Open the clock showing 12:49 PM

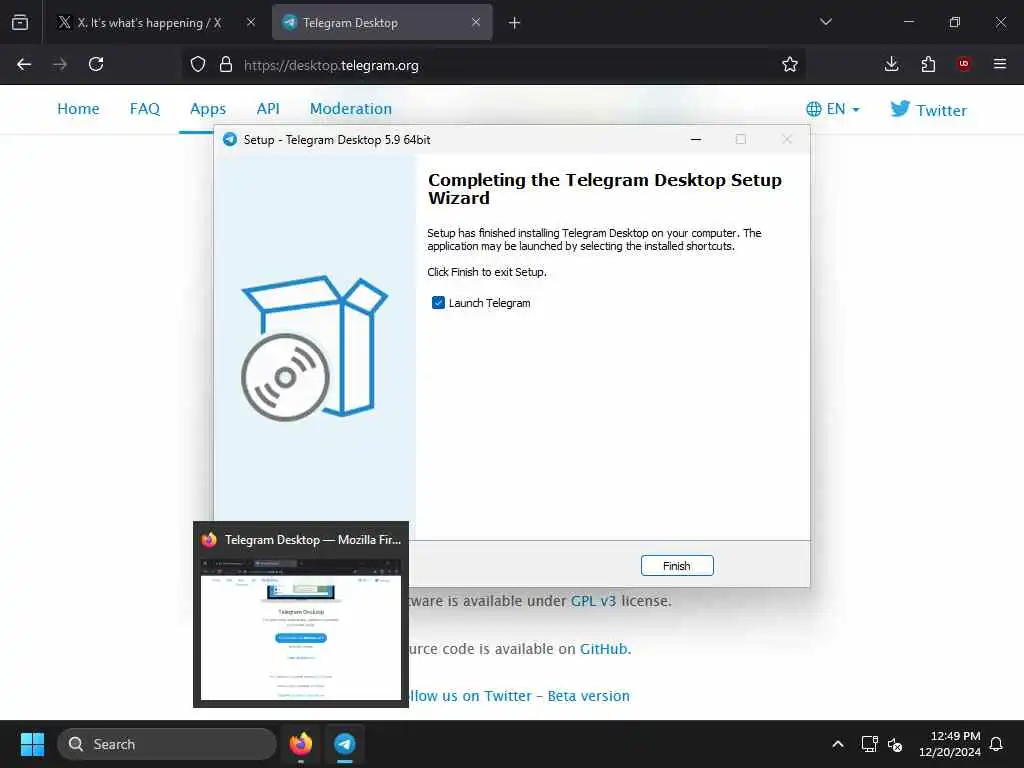point(950,744)
